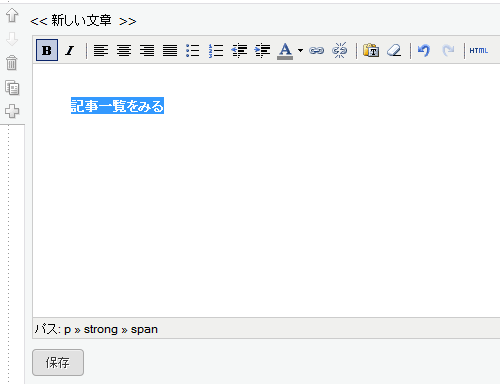
Task: Move block down with arrow icon
Action: (12, 39)
